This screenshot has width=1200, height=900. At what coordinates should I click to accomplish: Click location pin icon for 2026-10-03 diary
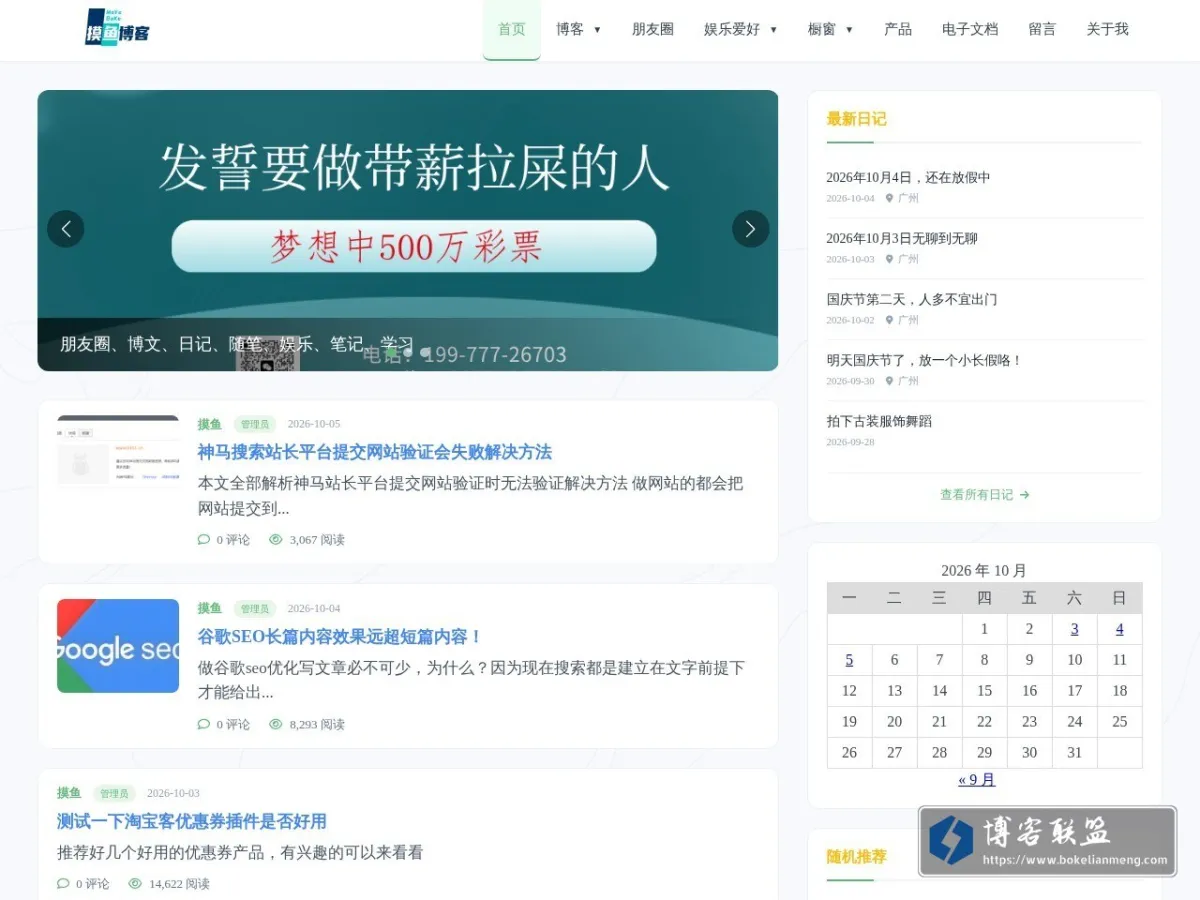(889, 259)
